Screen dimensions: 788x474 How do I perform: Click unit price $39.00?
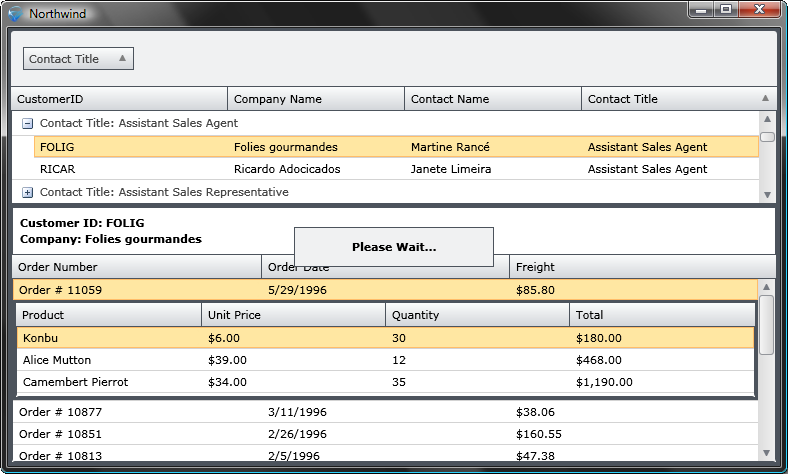click(x=227, y=360)
